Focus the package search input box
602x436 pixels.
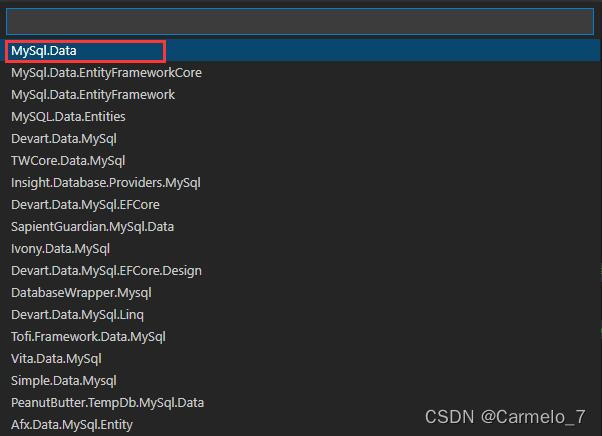point(300,21)
